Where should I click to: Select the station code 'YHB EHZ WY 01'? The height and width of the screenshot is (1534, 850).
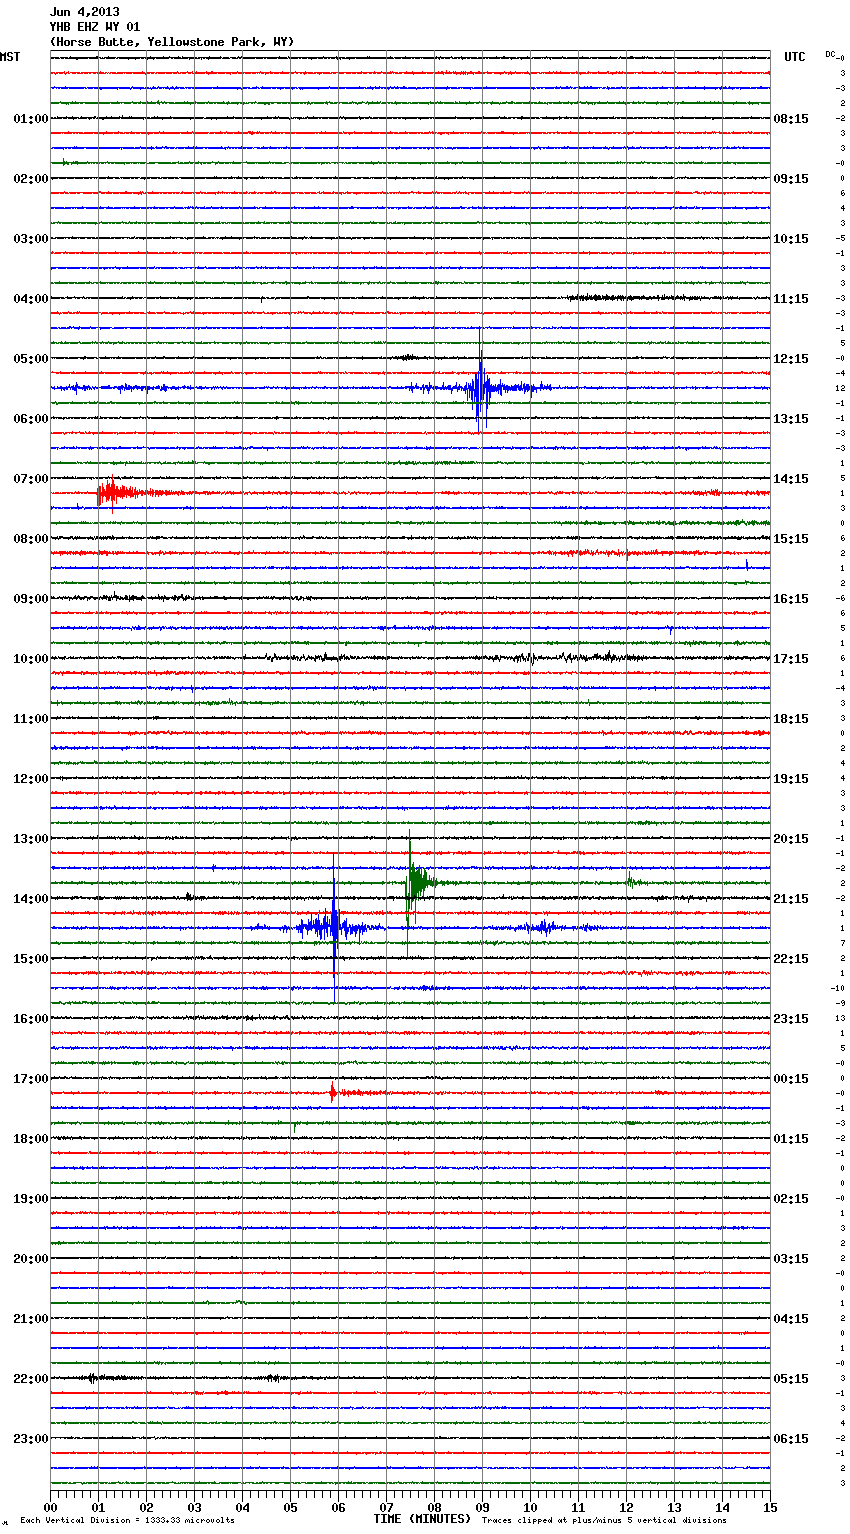[95, 27]
